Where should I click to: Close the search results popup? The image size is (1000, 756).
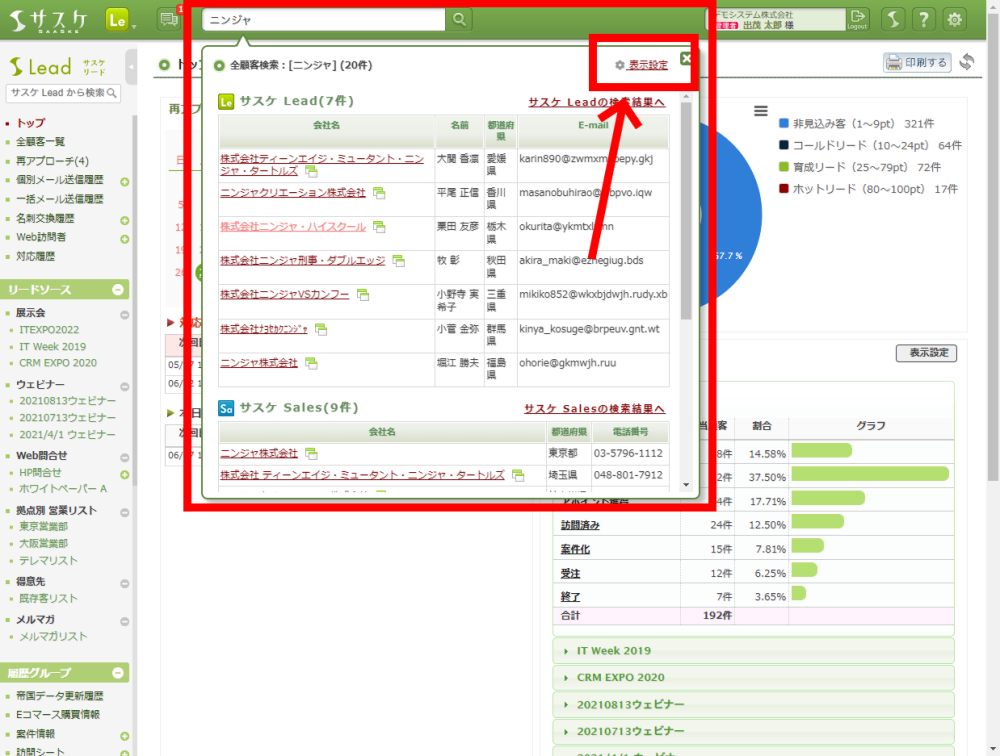(x=686, y=58)
